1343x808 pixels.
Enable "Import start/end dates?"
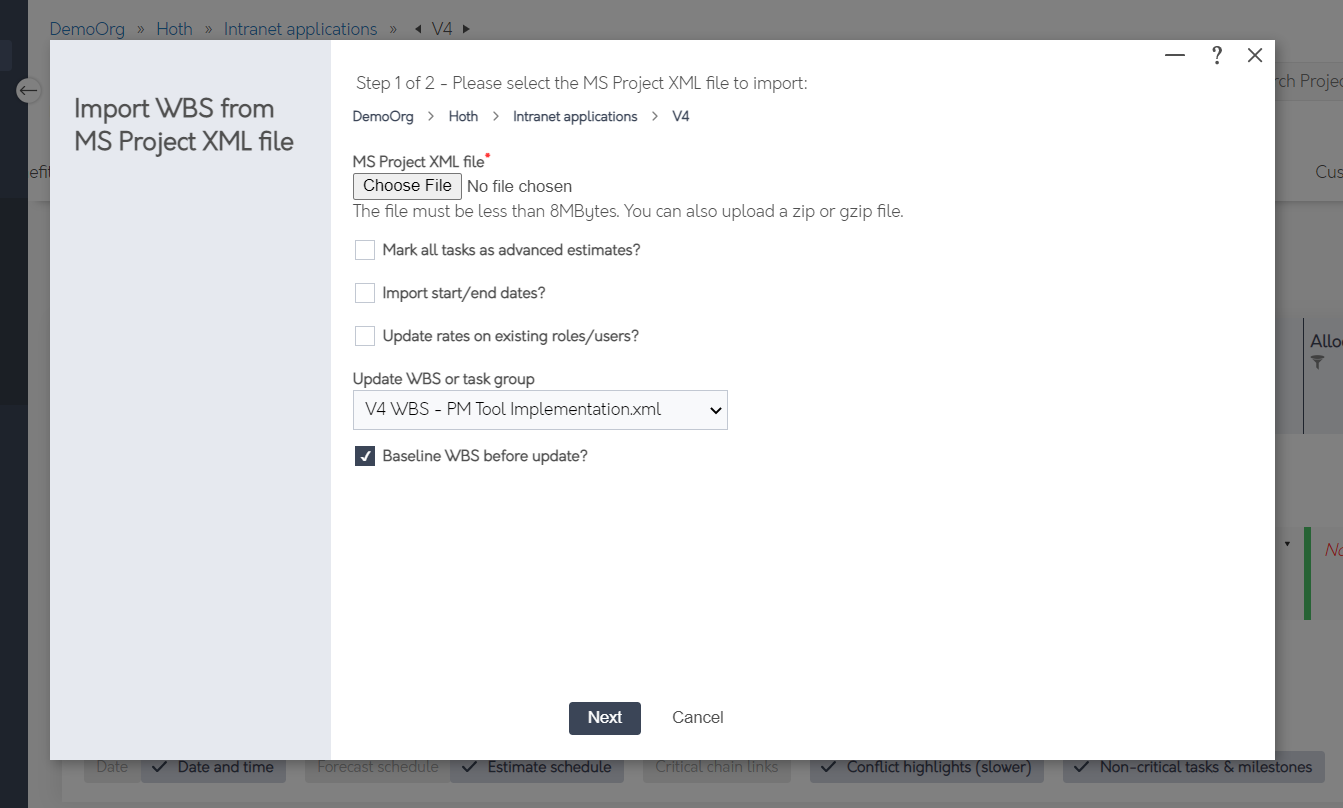pos(364,292)
